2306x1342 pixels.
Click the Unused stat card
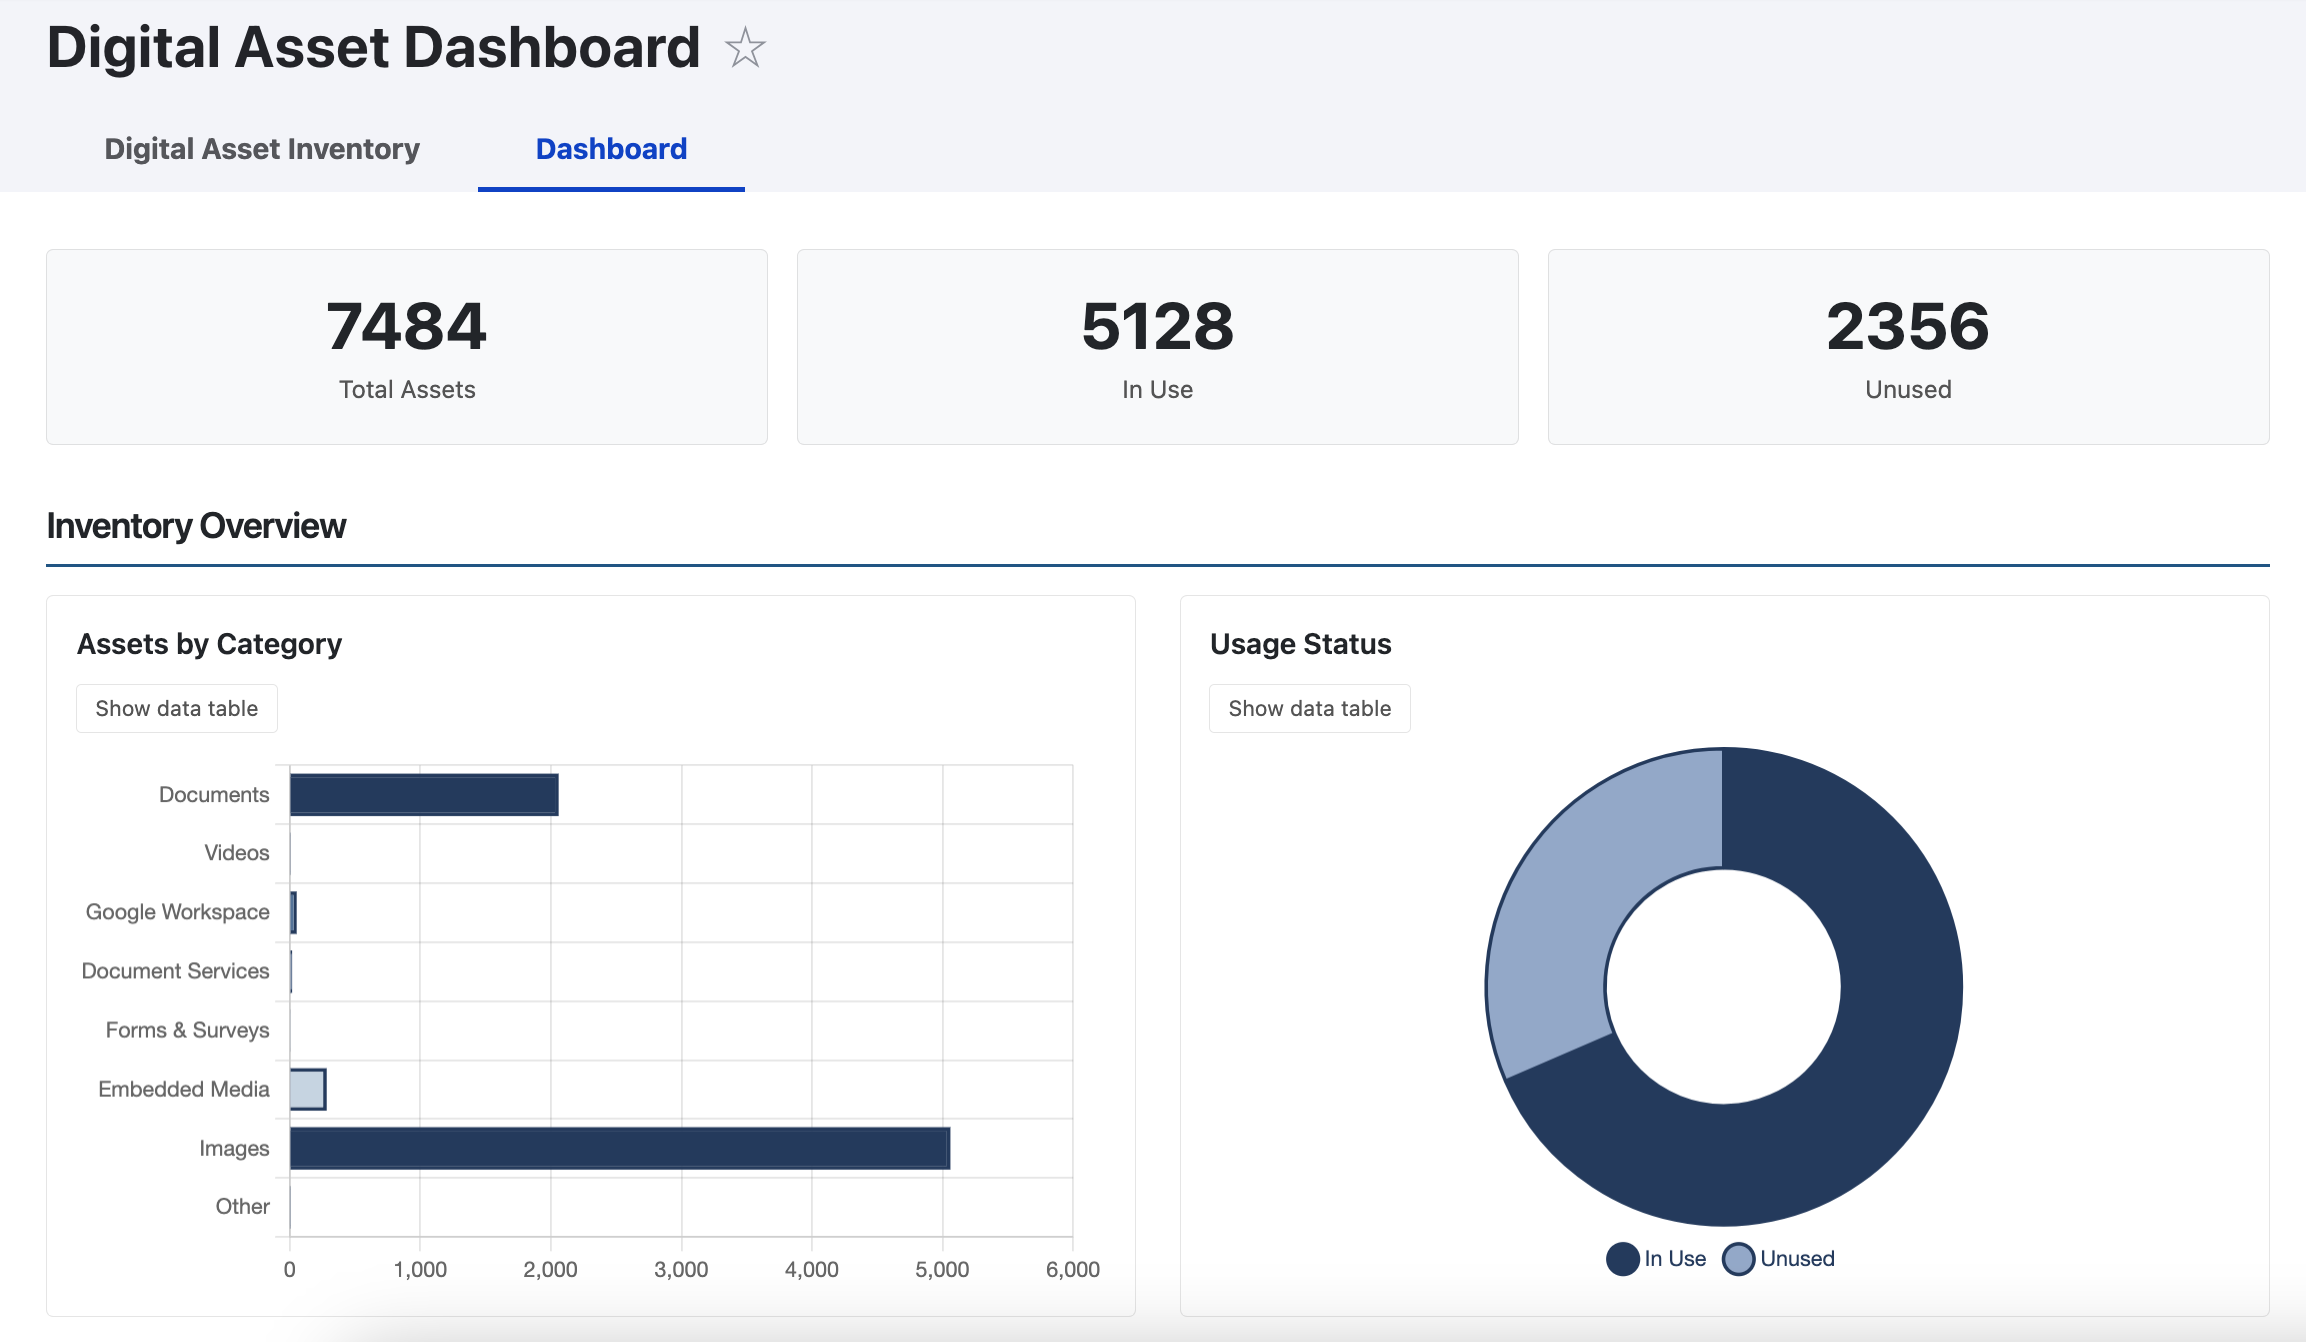coord(1907,347)
